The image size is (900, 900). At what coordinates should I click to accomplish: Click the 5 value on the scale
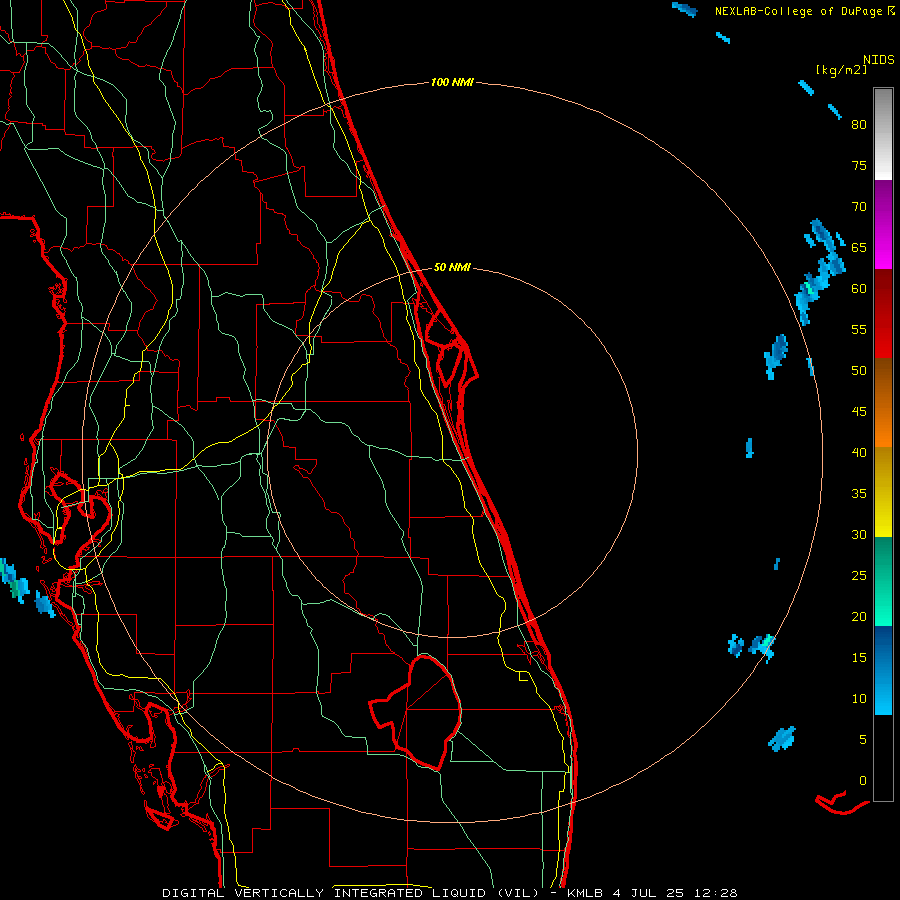pos(863,740)
